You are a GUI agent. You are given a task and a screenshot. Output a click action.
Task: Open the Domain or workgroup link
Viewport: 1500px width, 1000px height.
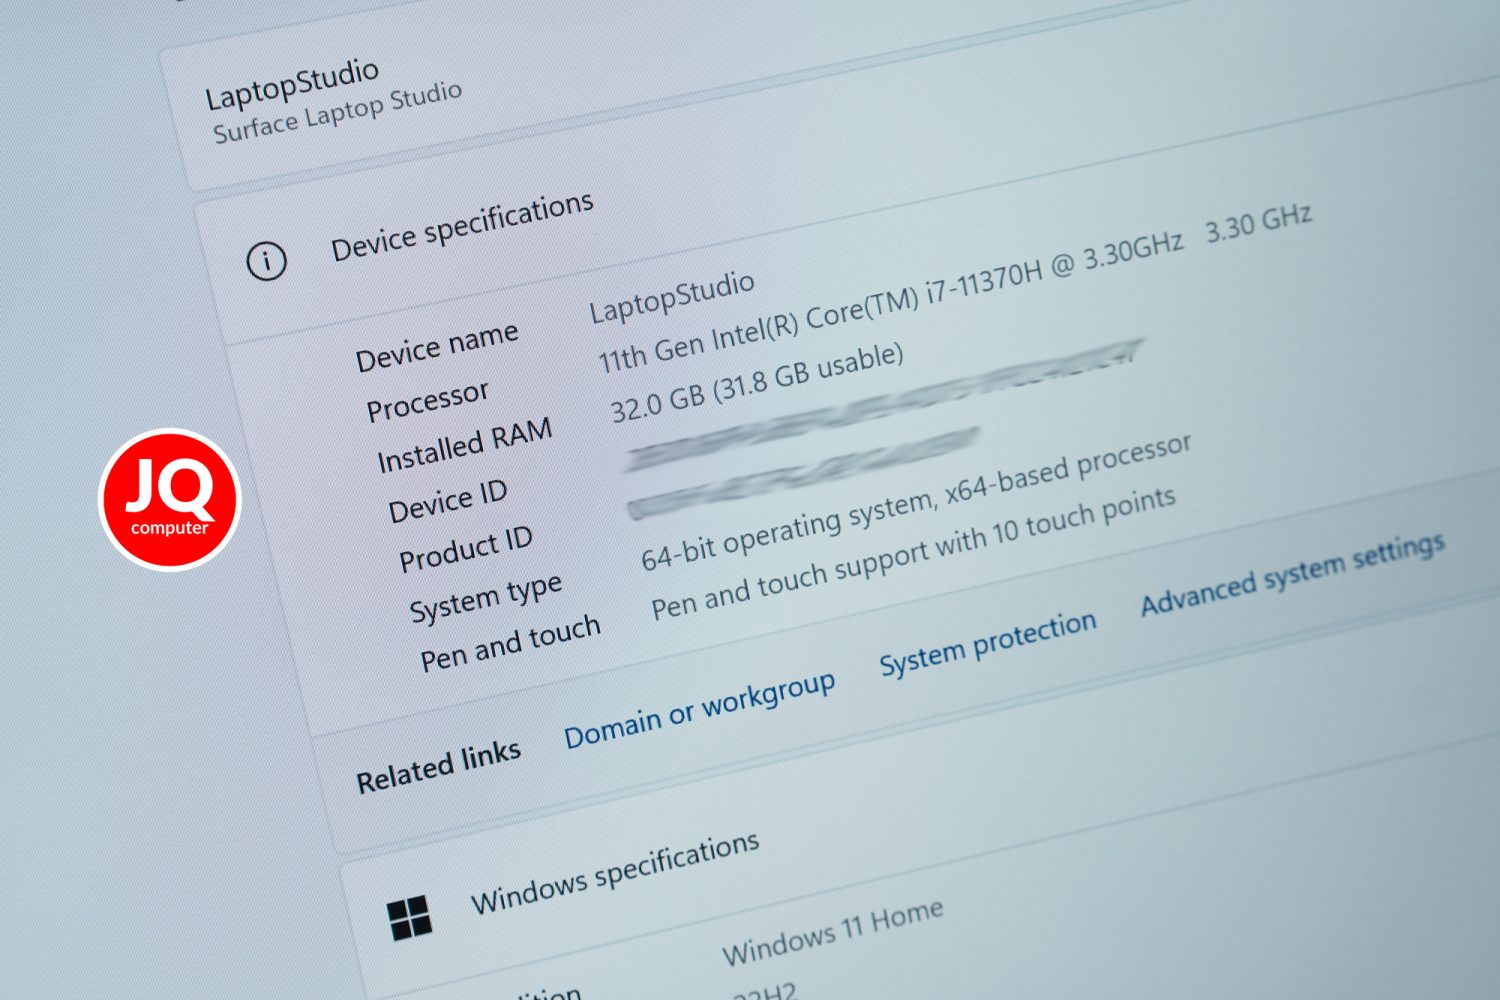pyautogui.click(x=699, y=710)
